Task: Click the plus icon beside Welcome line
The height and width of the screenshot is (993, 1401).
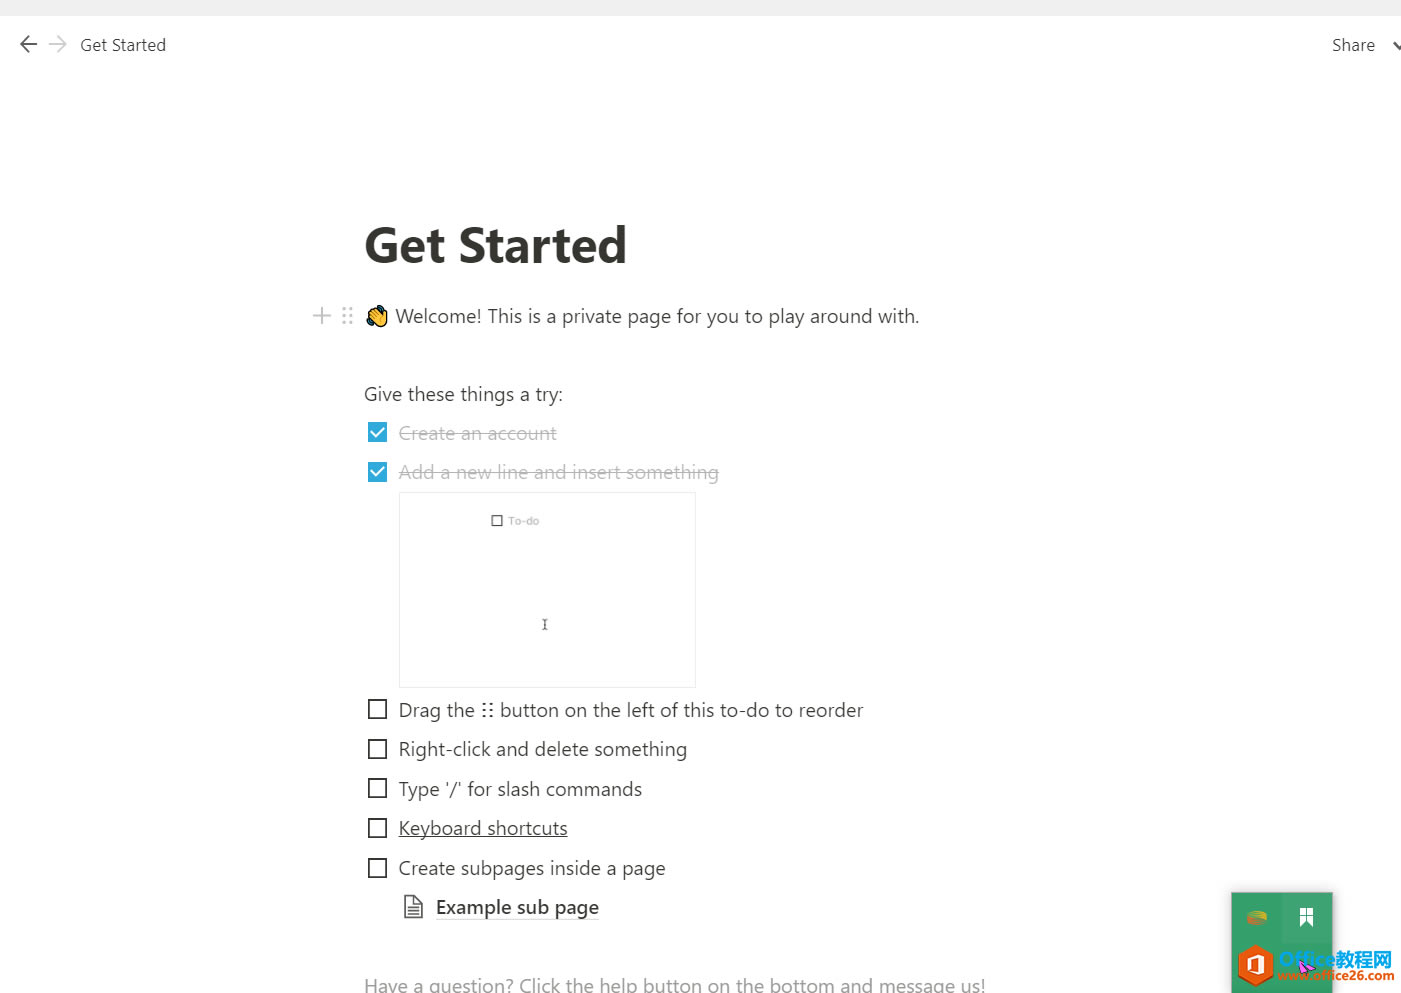Action: click(321, 316)
